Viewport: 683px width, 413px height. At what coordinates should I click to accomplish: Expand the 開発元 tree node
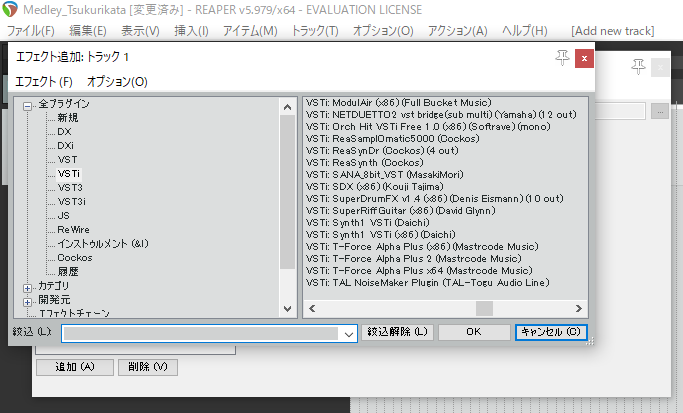pyautogui.click(x=27, y=302)
